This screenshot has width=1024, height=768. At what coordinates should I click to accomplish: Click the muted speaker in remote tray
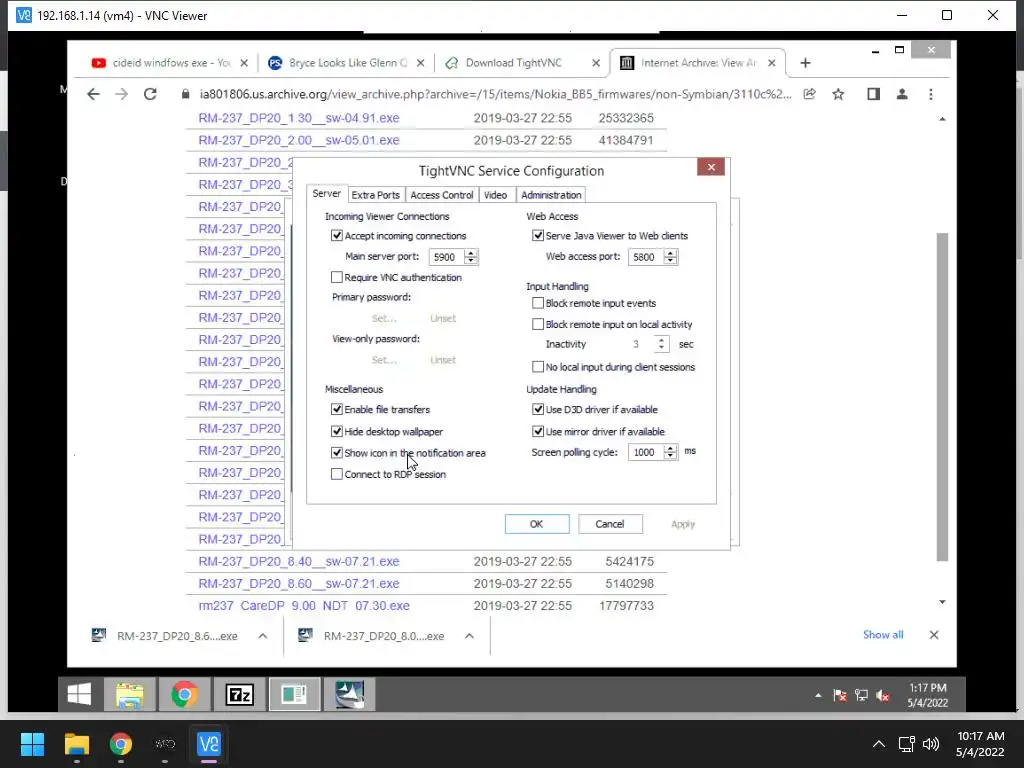coord(883,696)
